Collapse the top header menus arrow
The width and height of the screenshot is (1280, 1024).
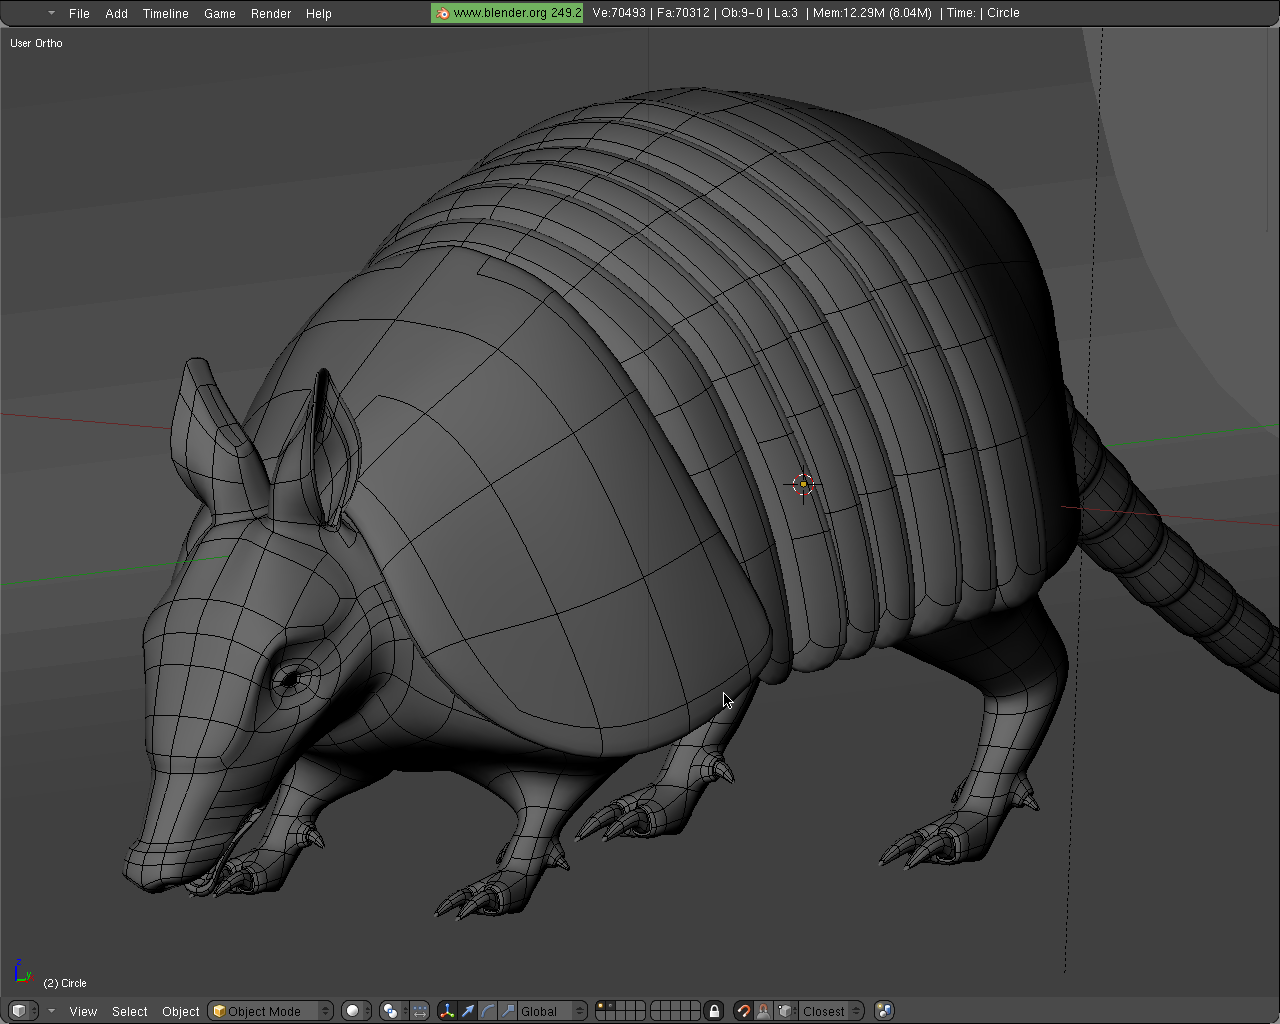[x=52, y=13]
